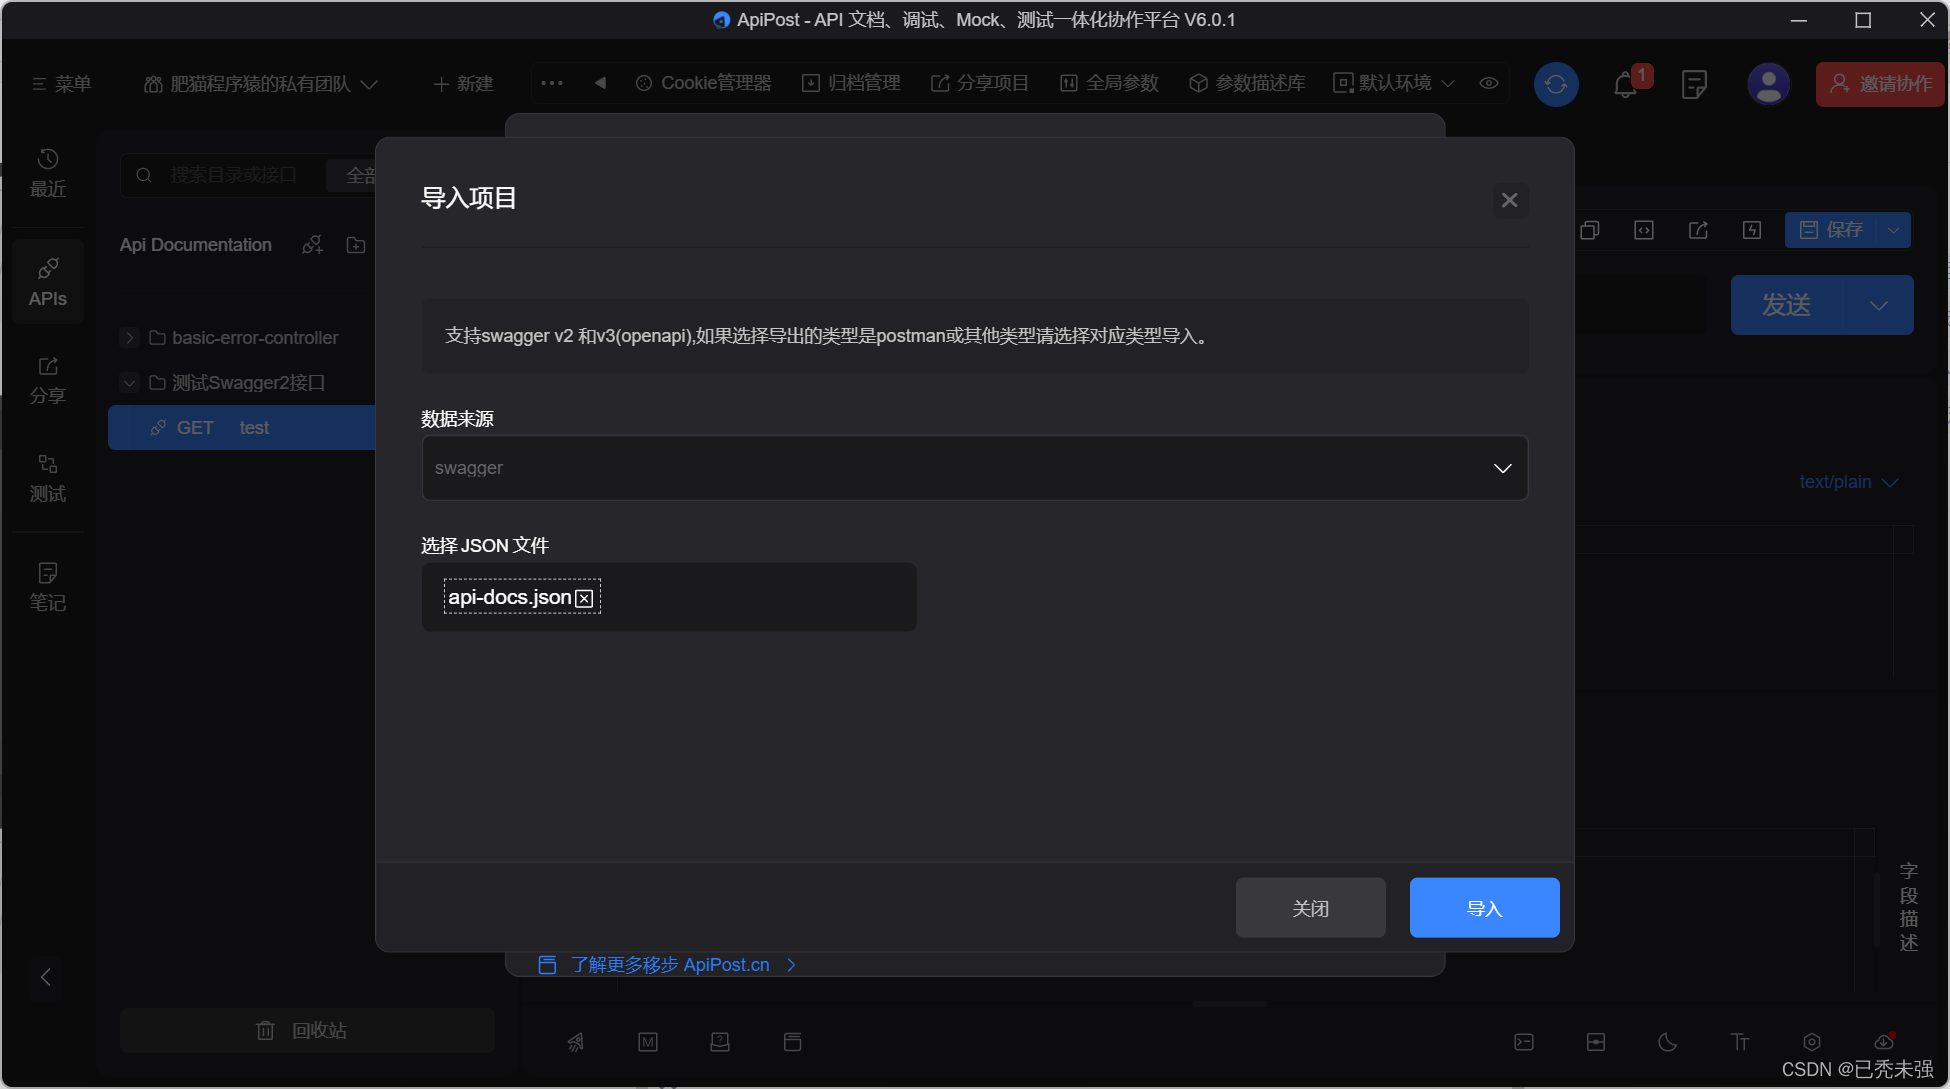Click the M mock icon in bottom bar
The width and height of the screenshot is (1950, 1089).
pyautogui.click(x=648, y=1042)
